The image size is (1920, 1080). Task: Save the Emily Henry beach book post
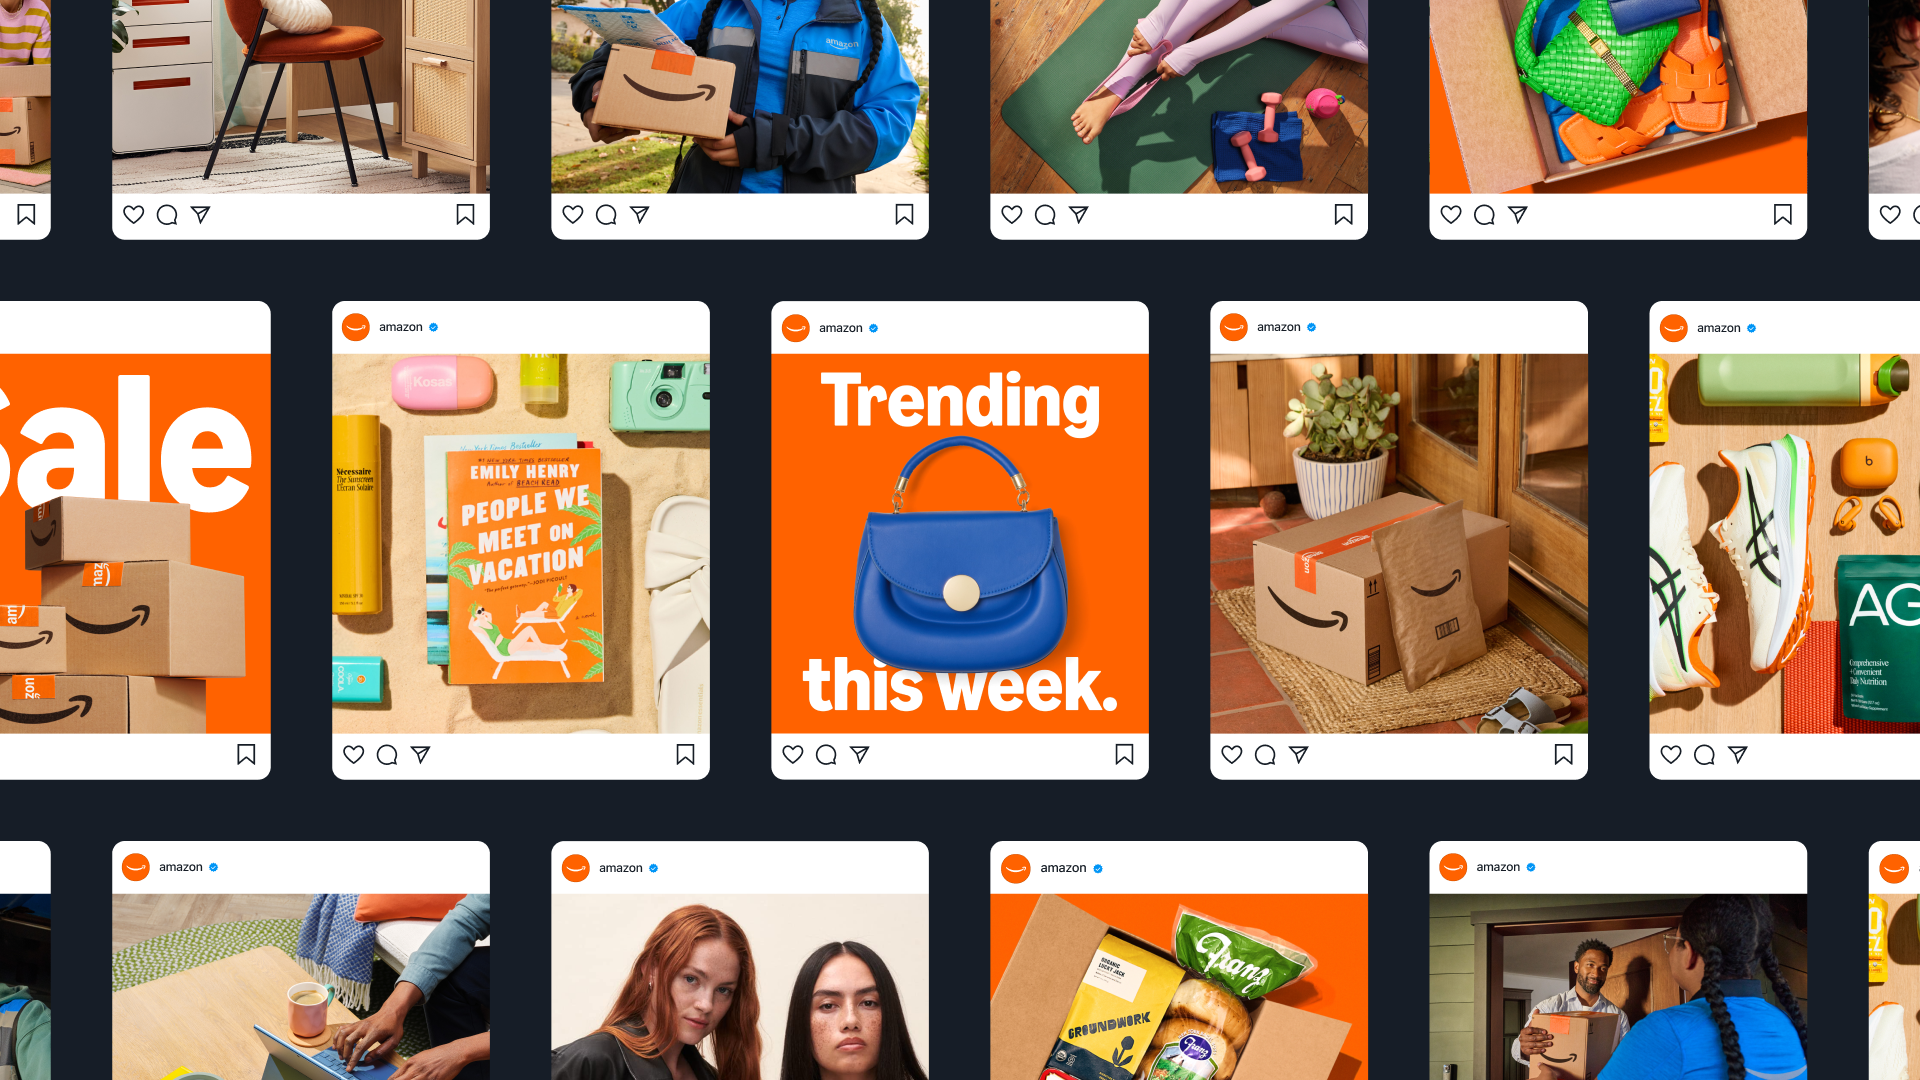tap(685, 755)
